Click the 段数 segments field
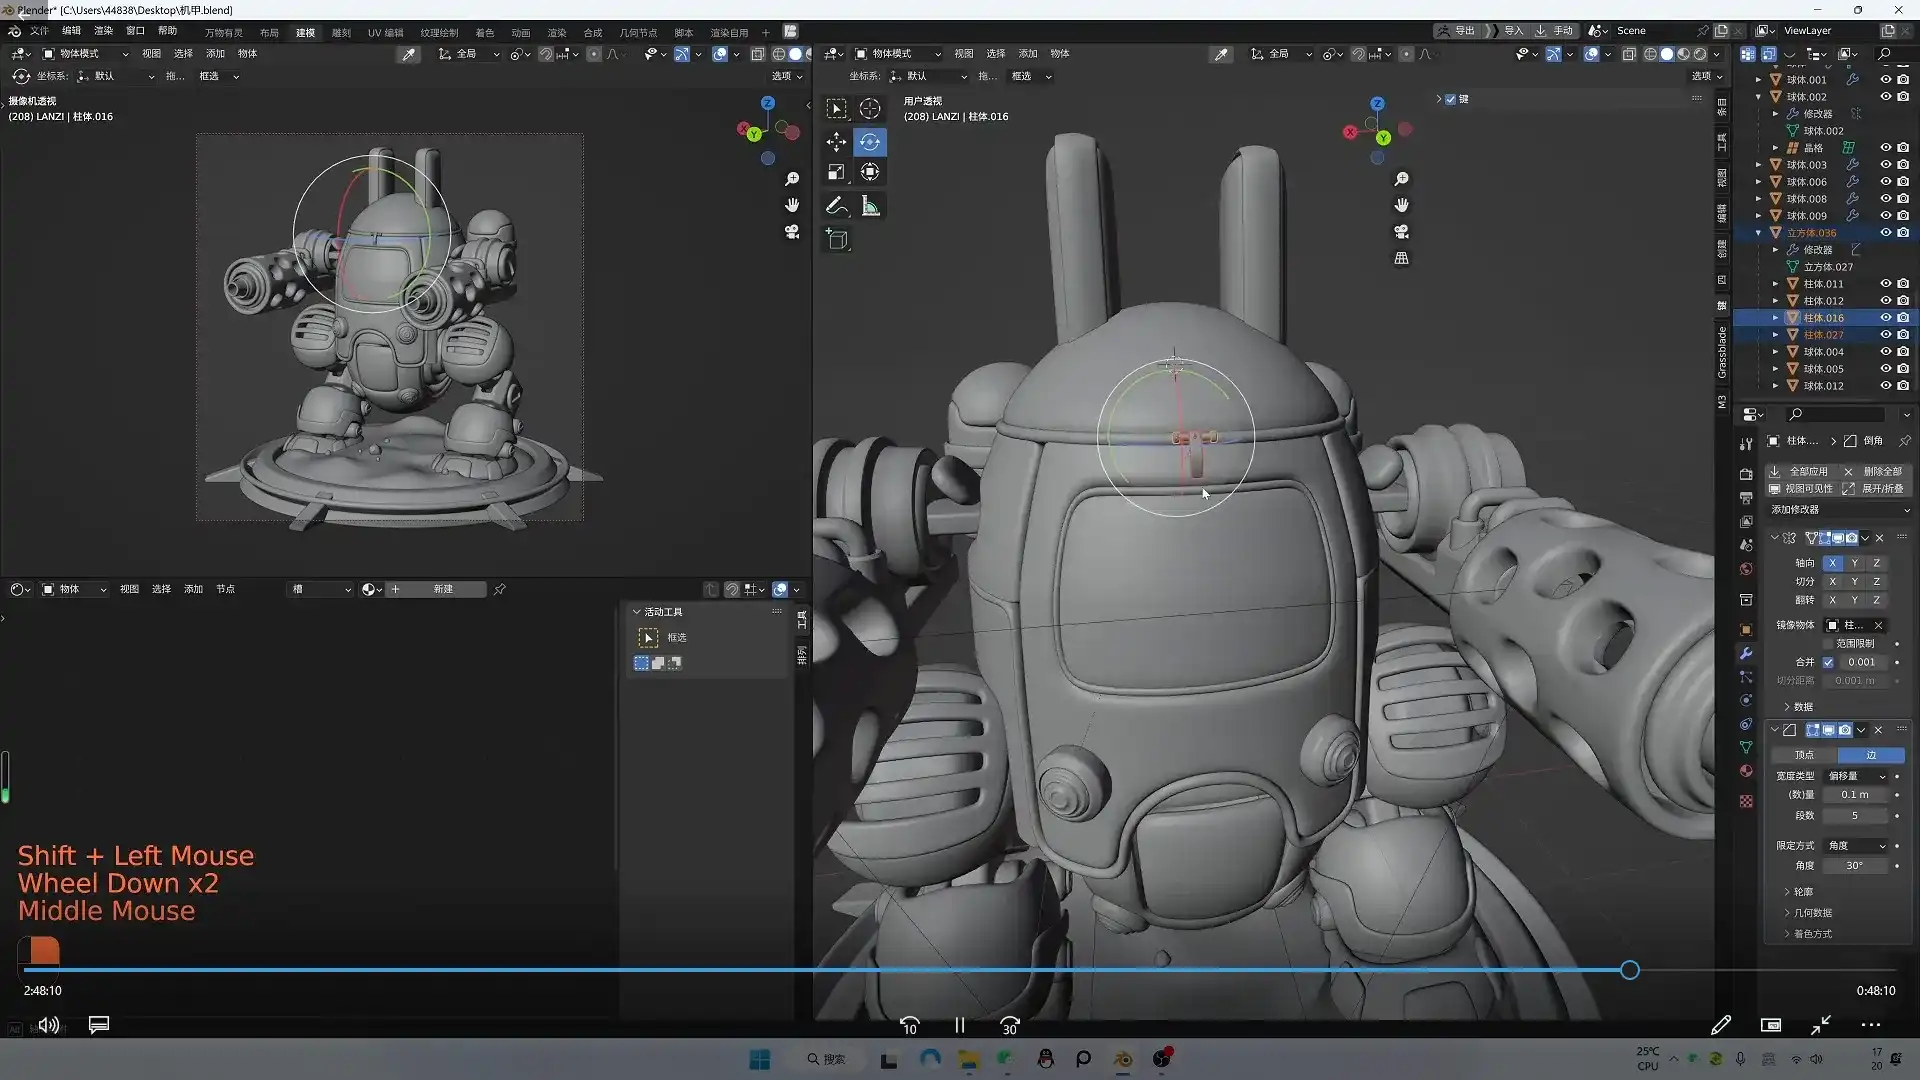Image resolution: width=1920 pixels, height=1080 pixels. click(1854, 816)
